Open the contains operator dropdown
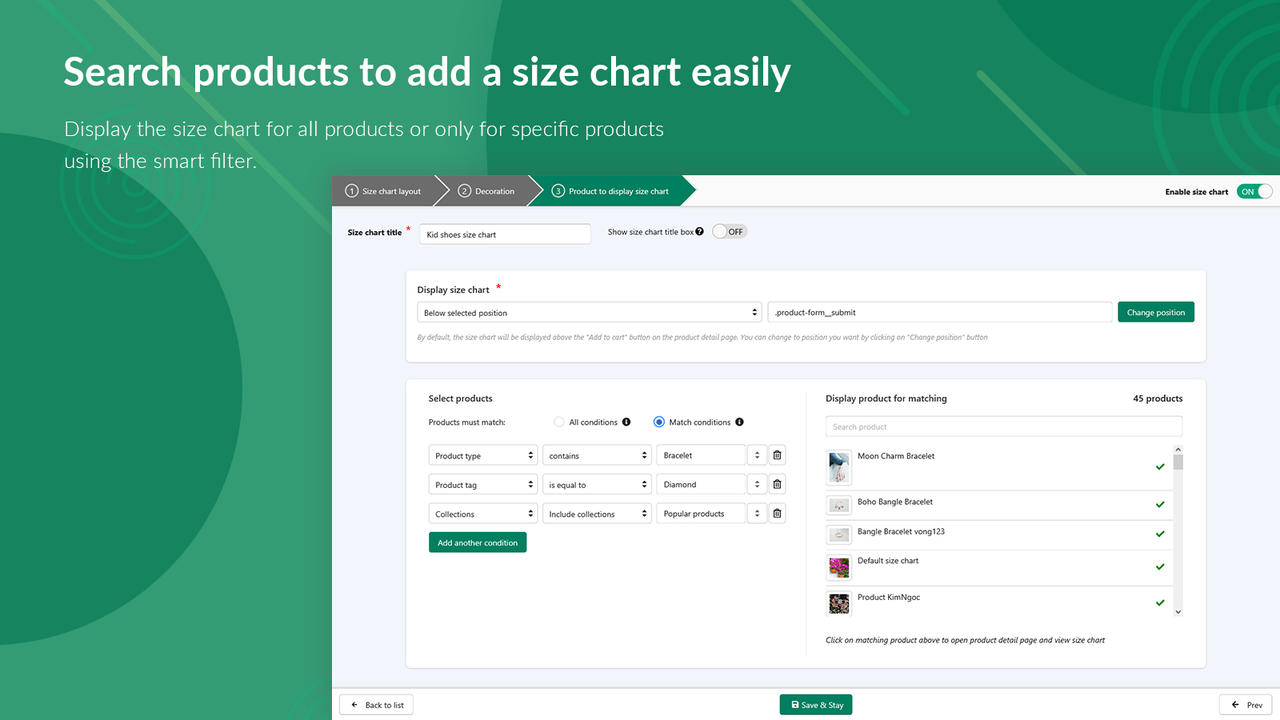 [597, 455]
